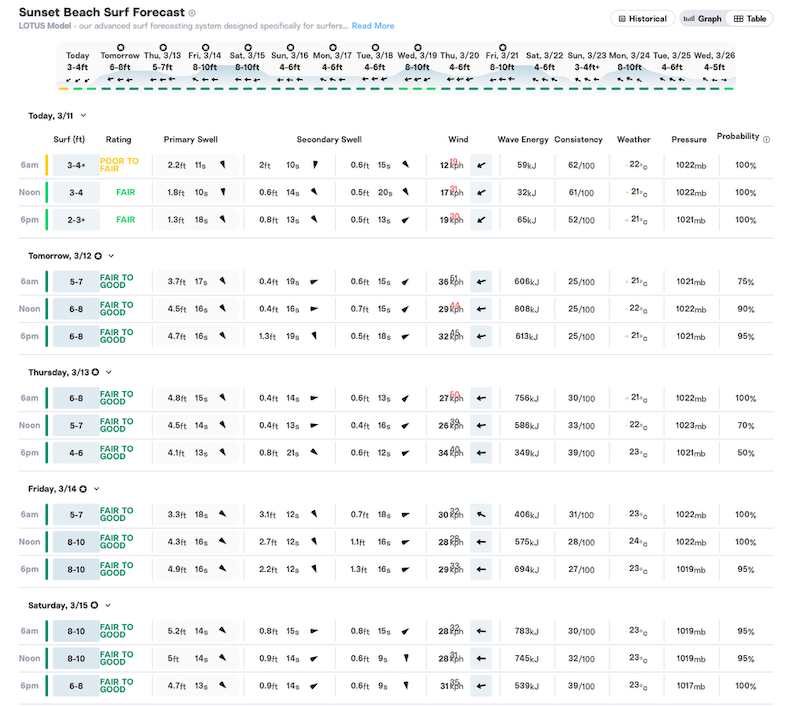800x706 pixels.
Task: Click wind direction icon in Tomorrow Noon row
Action: point(481,309)
